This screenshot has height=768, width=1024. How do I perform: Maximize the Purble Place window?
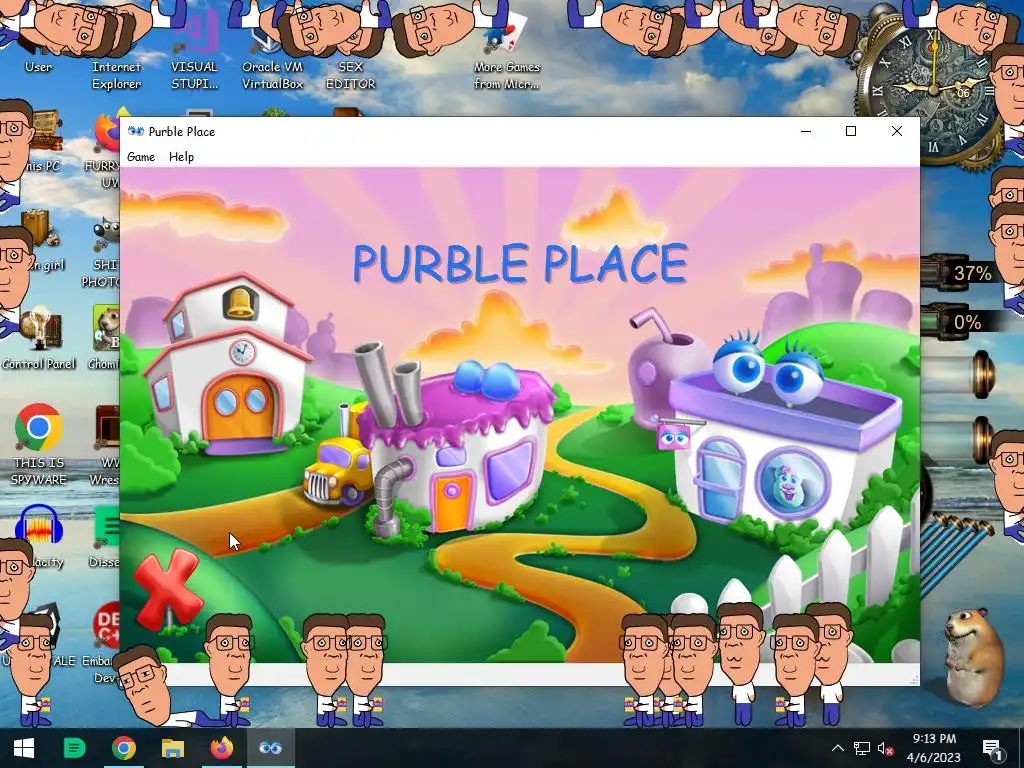coord(851,131)
